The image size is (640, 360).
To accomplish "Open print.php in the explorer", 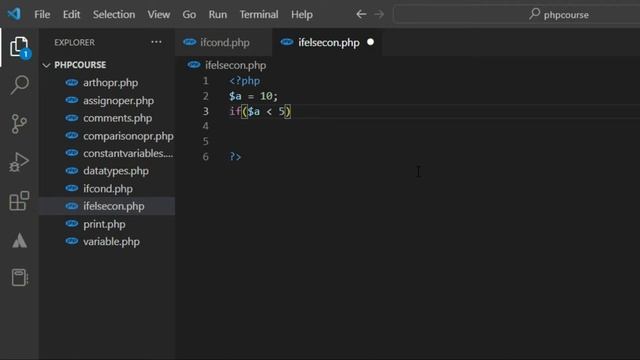I will (107, 224).
